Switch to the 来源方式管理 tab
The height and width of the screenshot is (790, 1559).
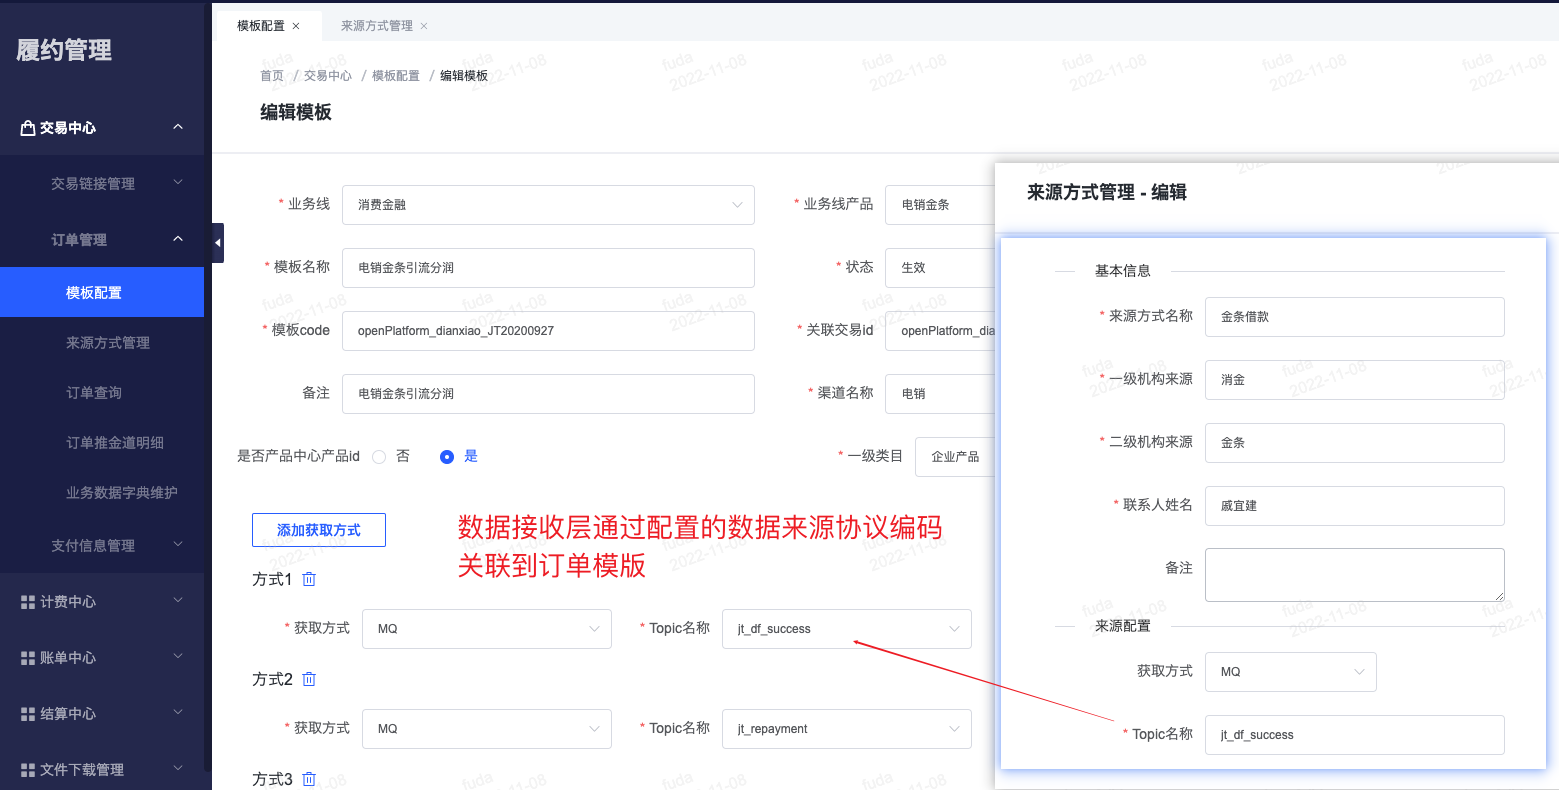click(x=376, y=26)
